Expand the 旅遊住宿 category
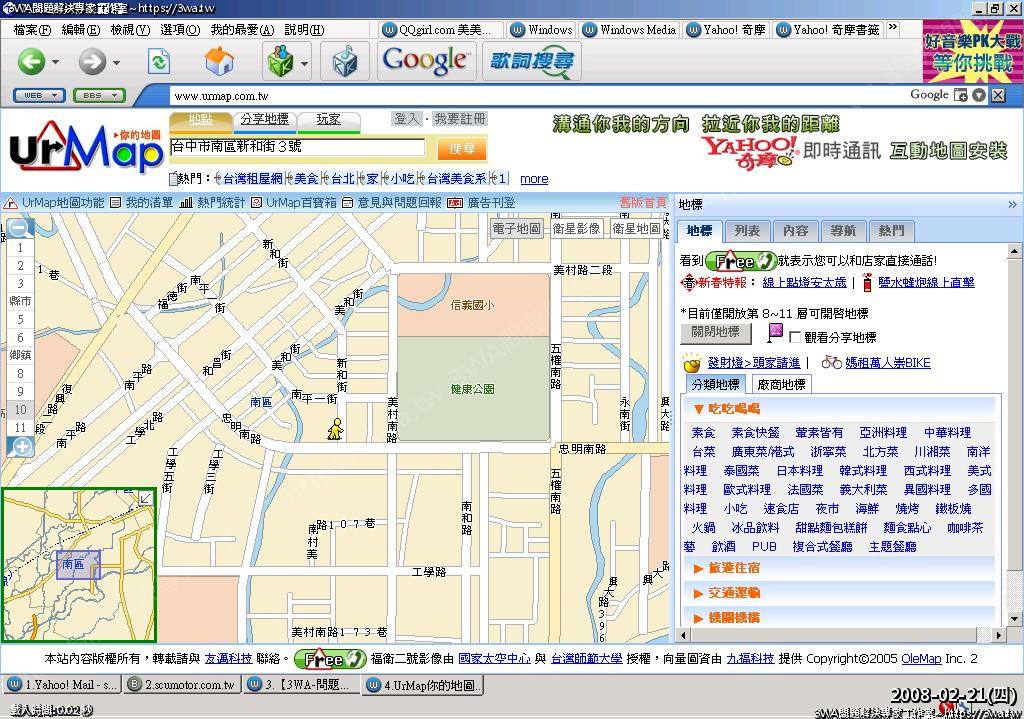The height and width of the screenshot is (719, 1024). point(734,567)
